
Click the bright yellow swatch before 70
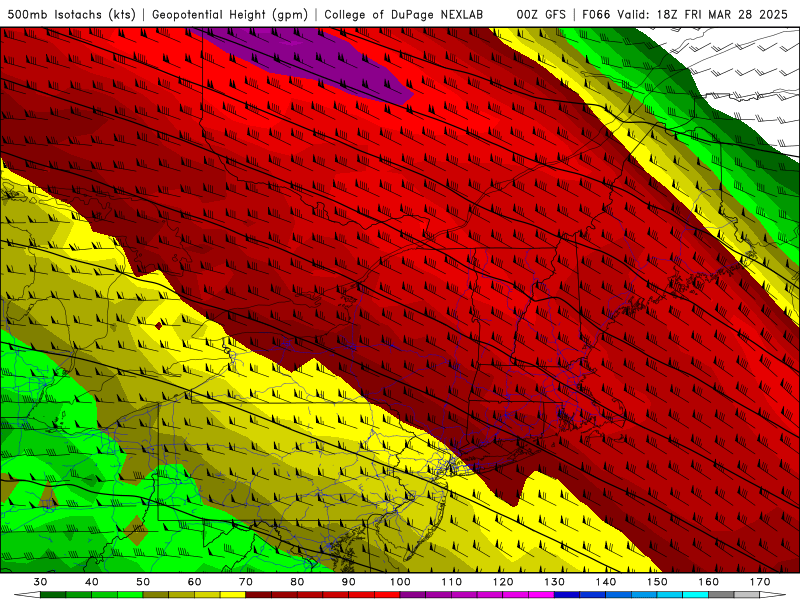tap(233, 595)
